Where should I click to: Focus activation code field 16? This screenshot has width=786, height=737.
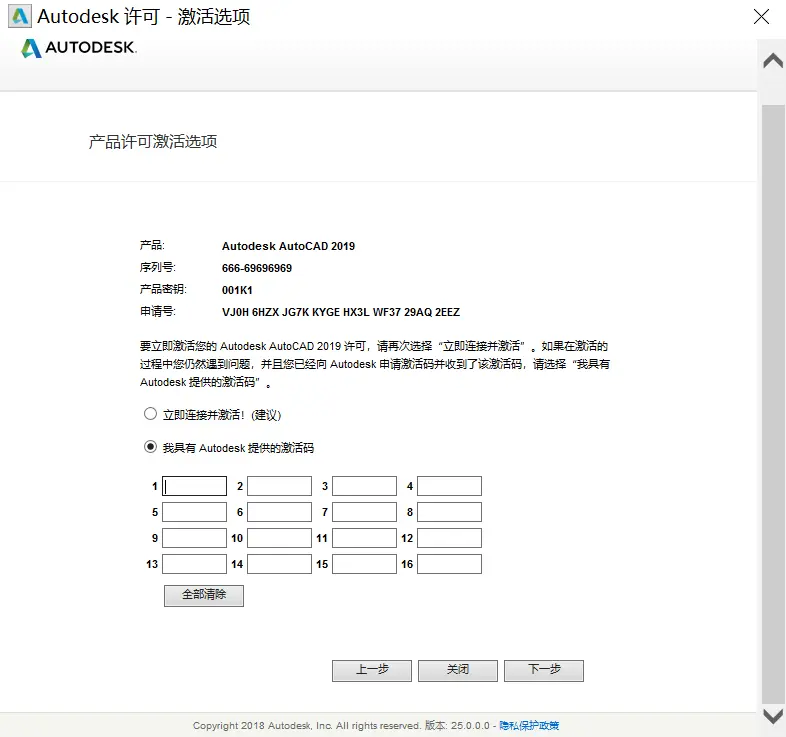tap(449, 564)
